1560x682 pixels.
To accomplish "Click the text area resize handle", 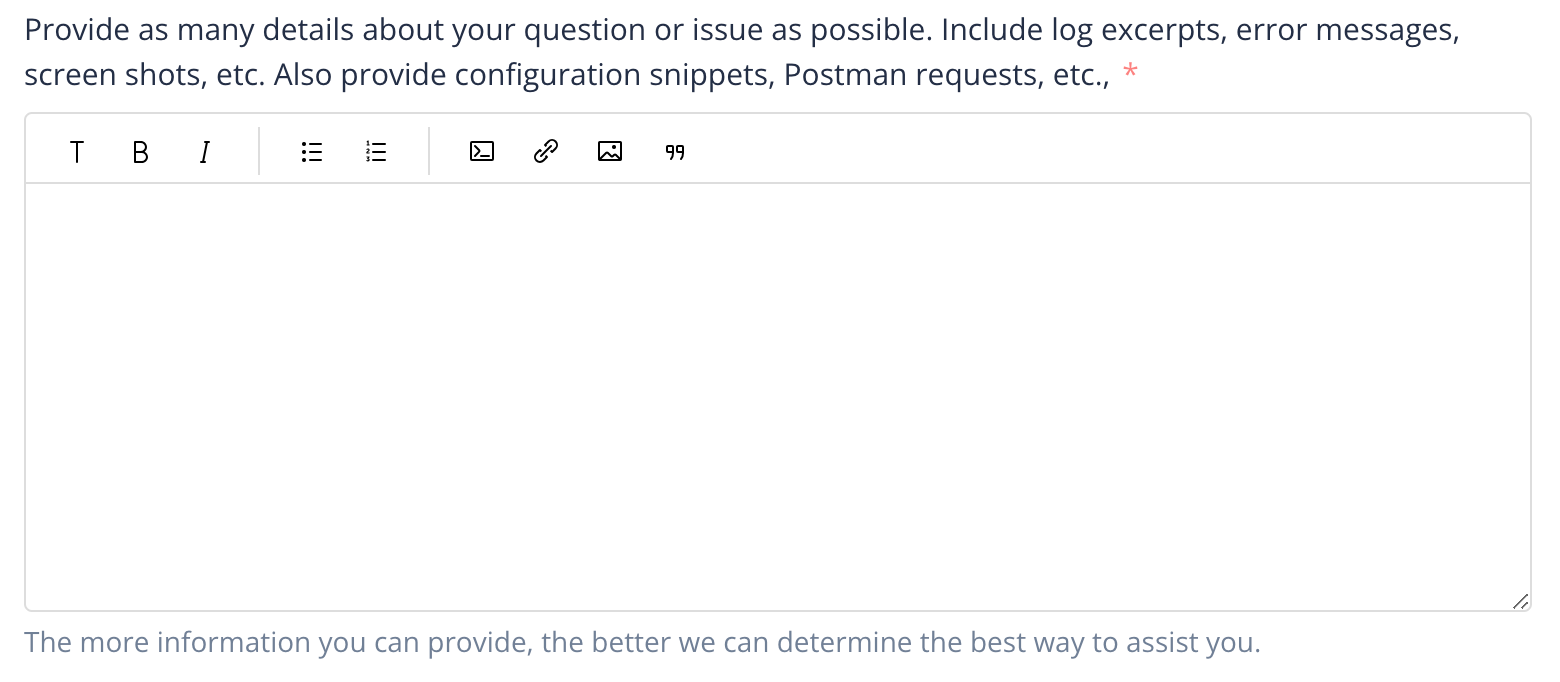I will pyautogui.click(x=1519, y=600).
